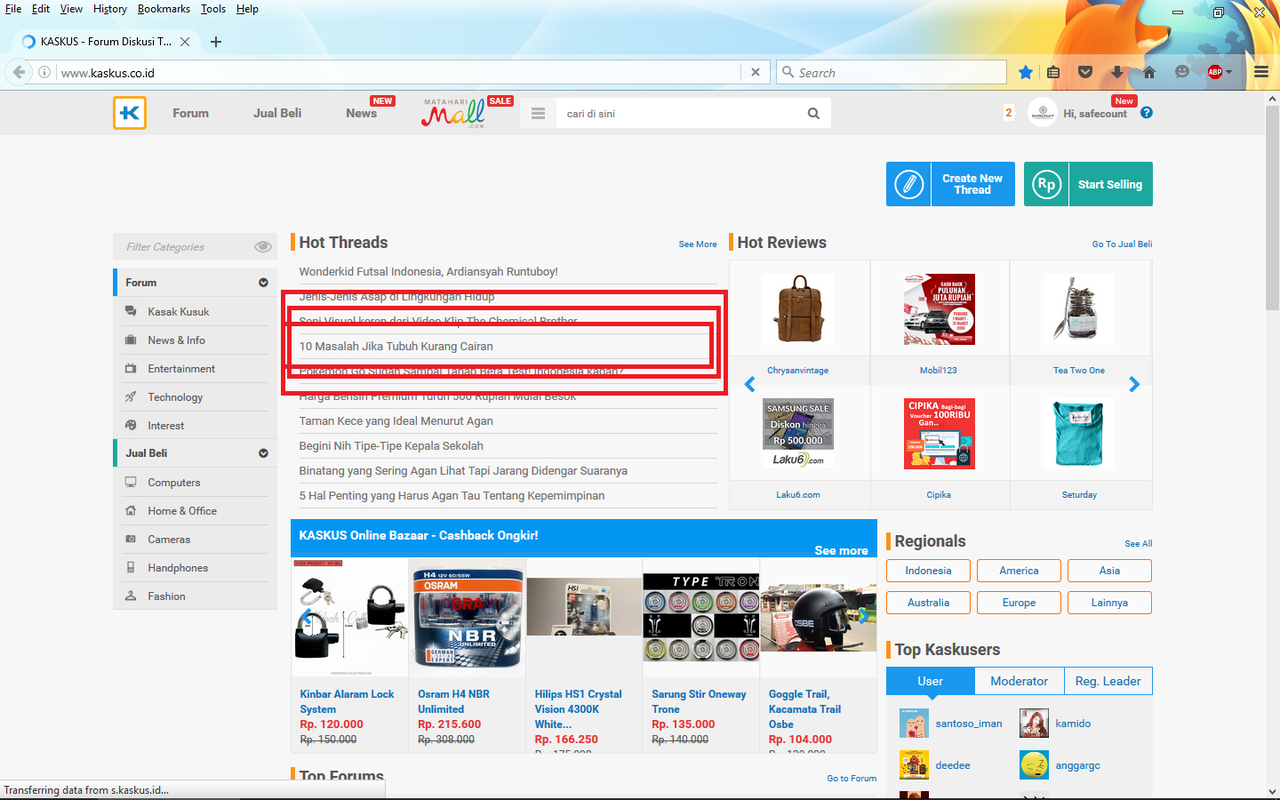Open the Firefox hamburger menu button
1280x800 pixels.
(1261, 72)
